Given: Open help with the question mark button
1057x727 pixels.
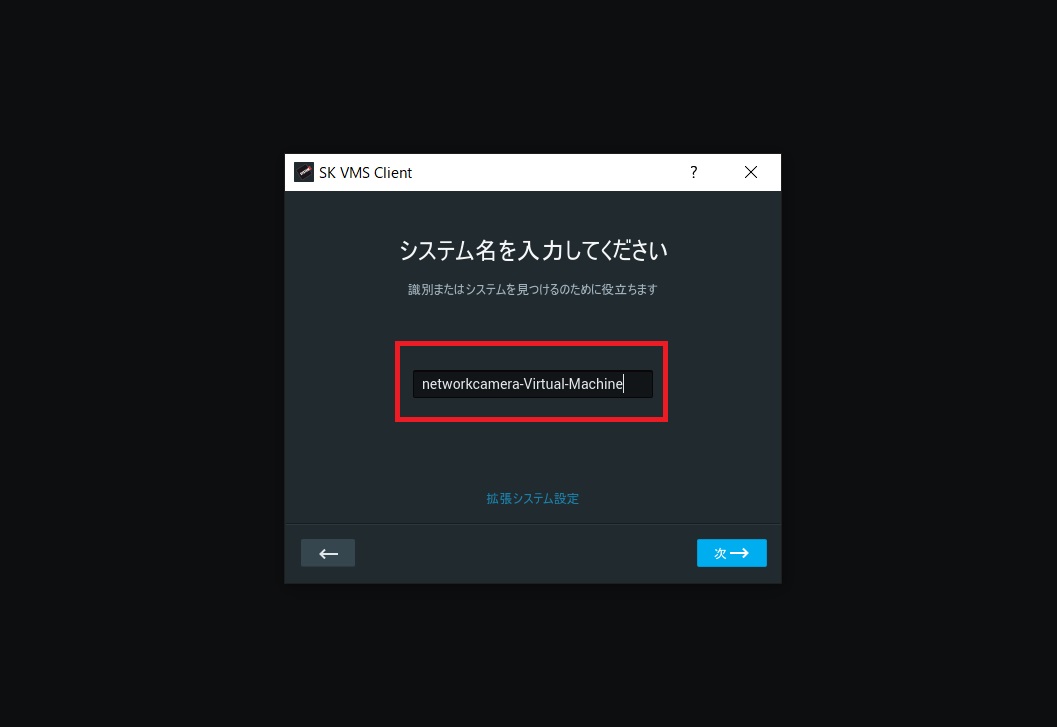Looking at the screenshot, I should click(694, 172).
